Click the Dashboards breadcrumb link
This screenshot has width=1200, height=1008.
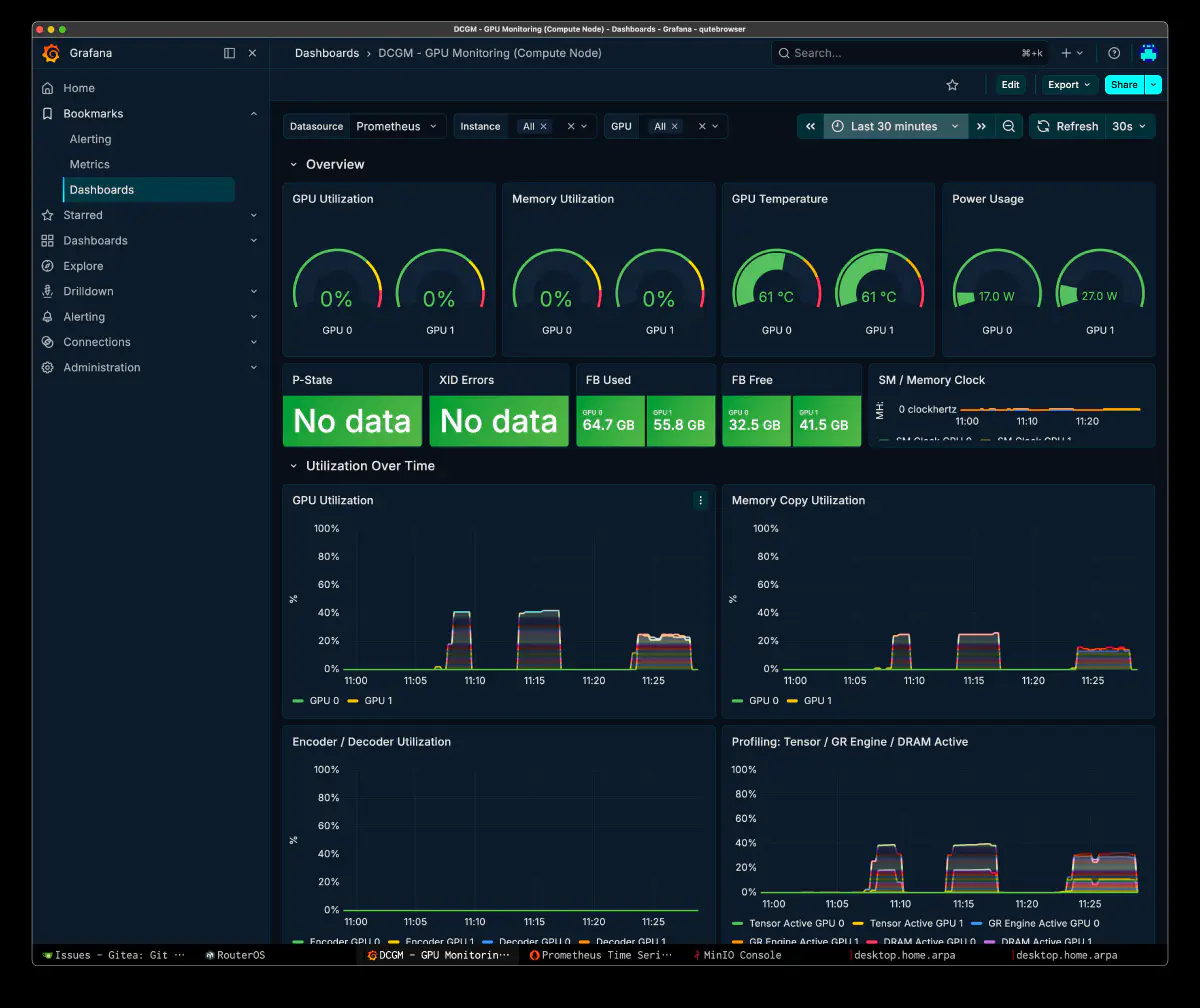[327, 53]
